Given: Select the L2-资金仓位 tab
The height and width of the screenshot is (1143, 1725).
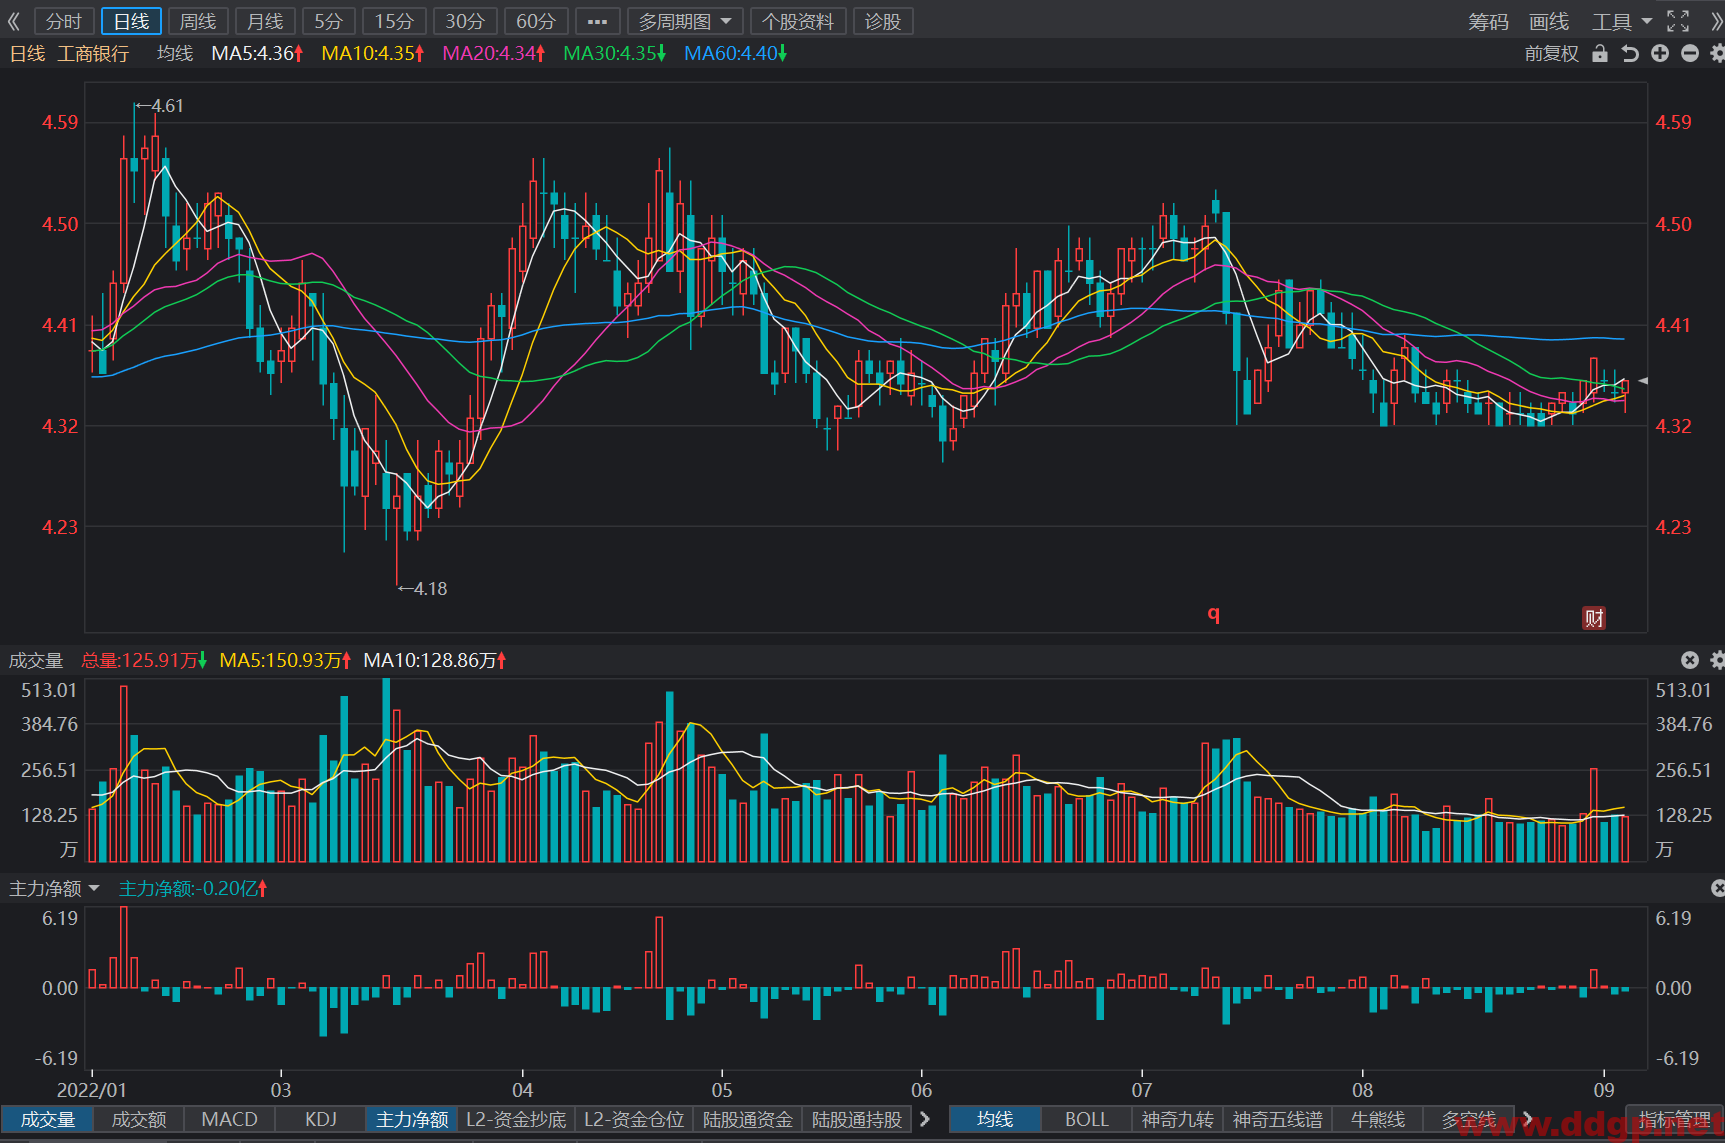Looking at the screenshot, I should pos(635,1119).
